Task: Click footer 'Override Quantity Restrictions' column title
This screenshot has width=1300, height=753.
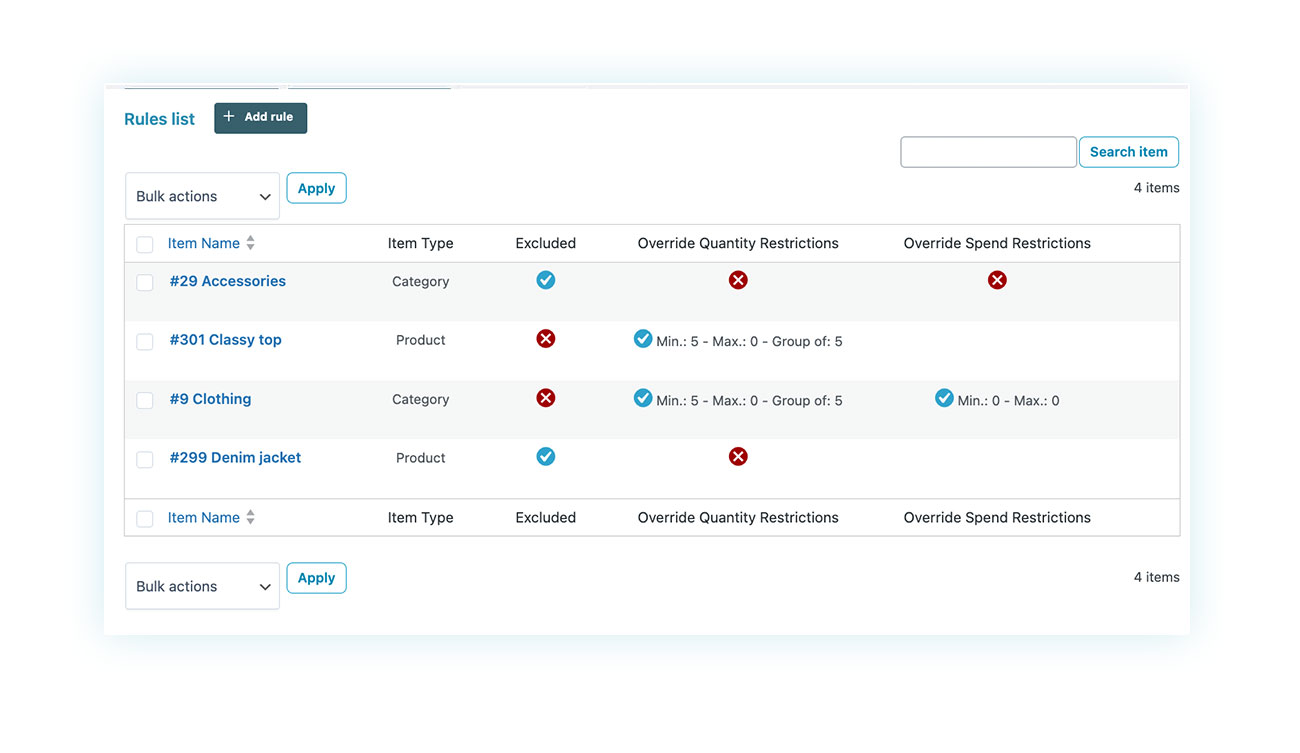Action: tap(738, 517)
